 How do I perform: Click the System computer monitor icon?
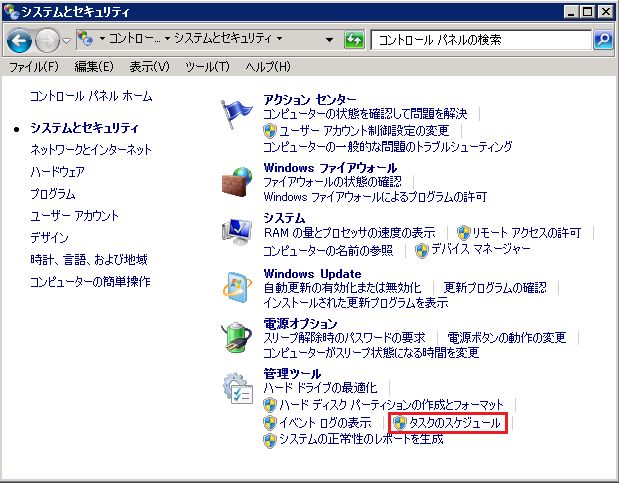coord(237,231)
